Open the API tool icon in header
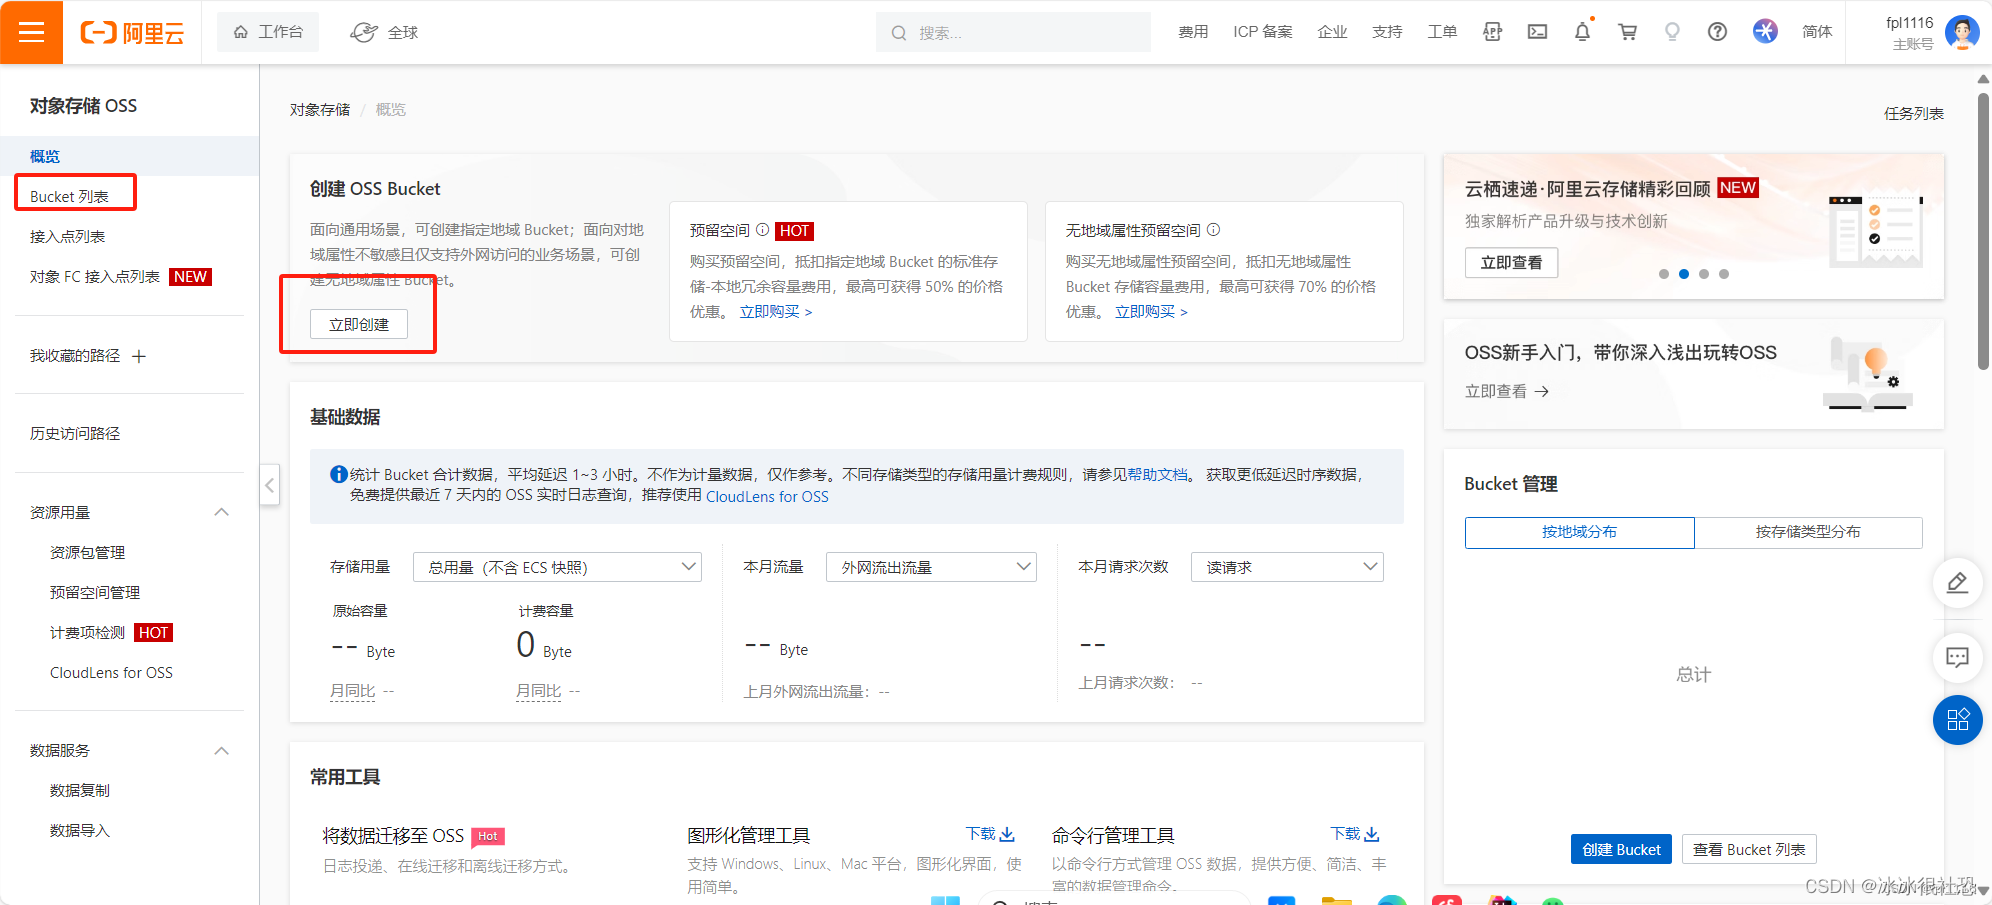Screen dimensions: 1992x905 click(x=1492, y=32)
